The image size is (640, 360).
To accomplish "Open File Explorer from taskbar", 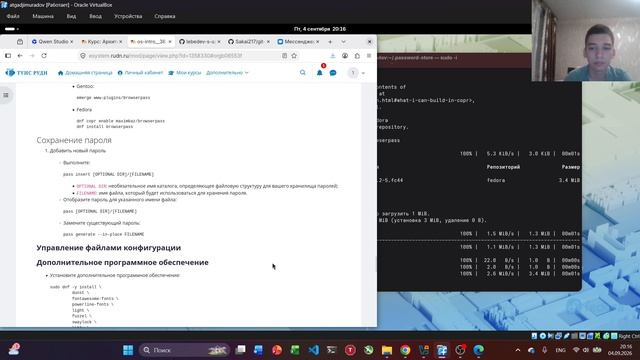I will 387,350.
